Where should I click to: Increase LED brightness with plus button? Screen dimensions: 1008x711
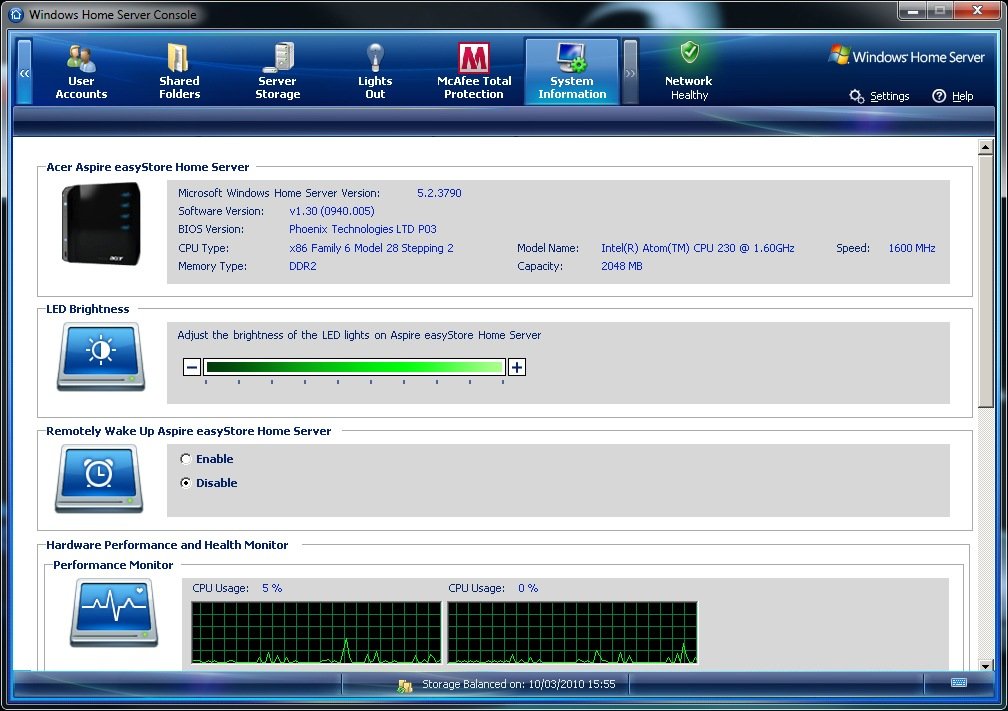click(517, 367)
